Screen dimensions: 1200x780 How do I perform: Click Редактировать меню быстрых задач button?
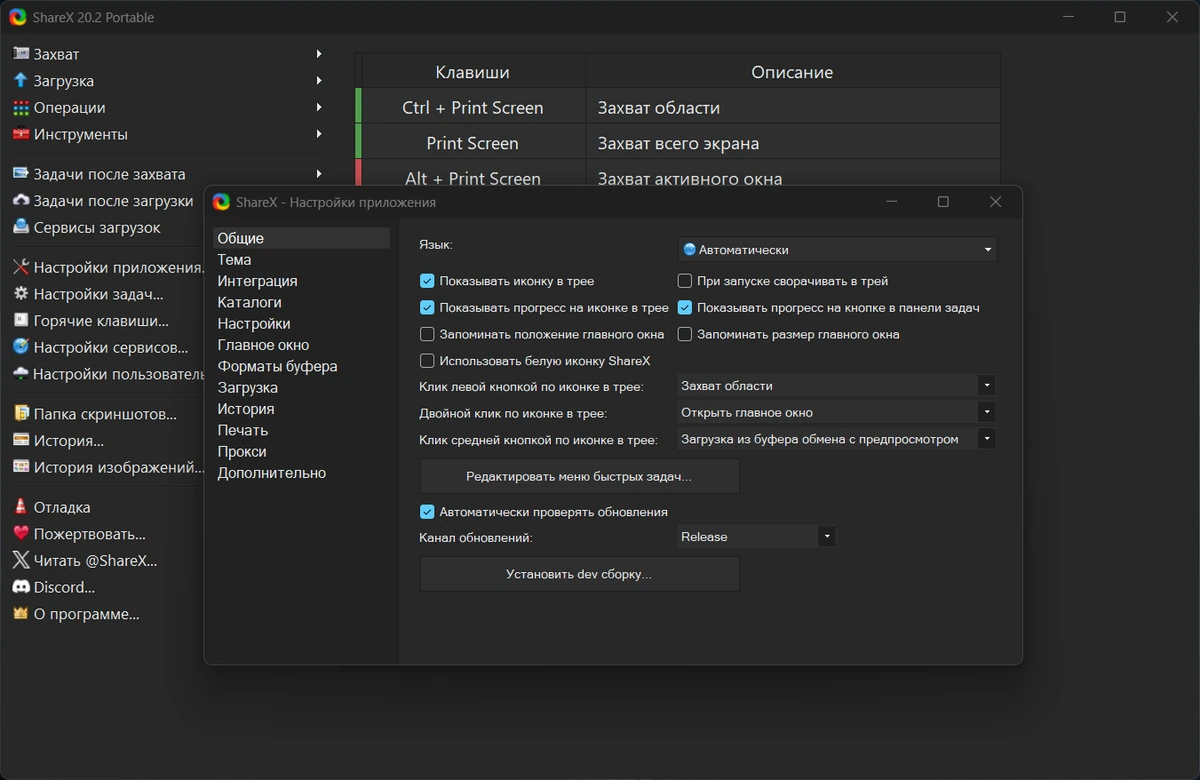579,477
